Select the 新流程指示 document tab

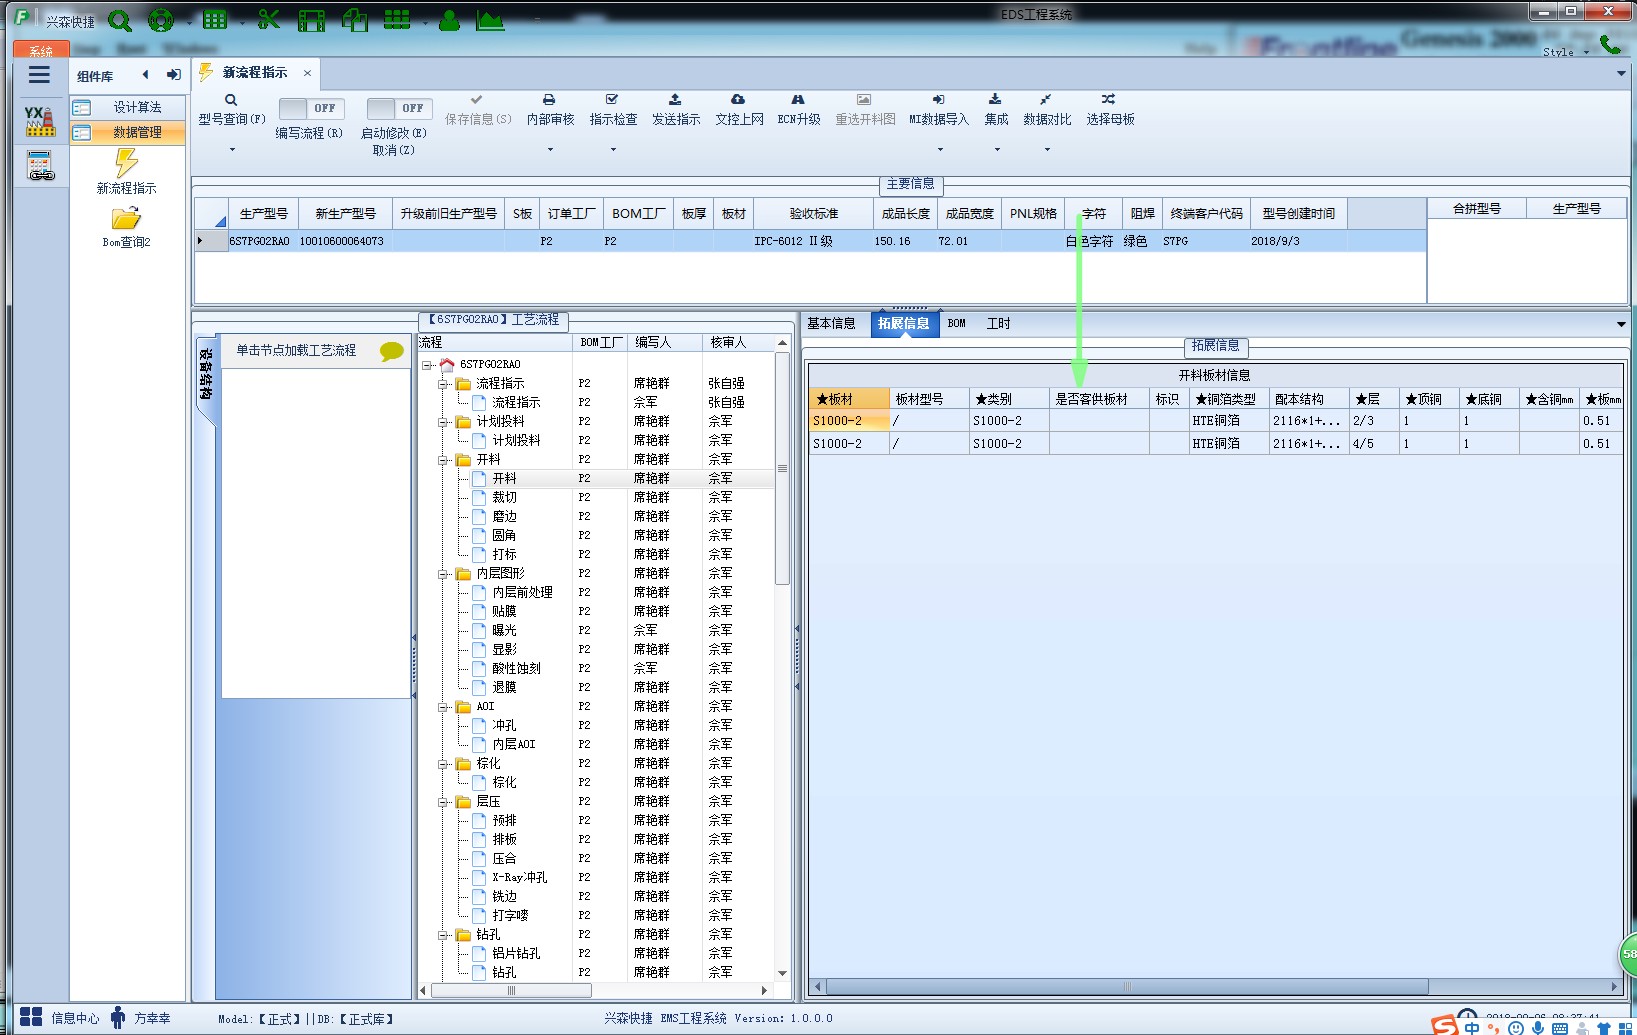255,73
